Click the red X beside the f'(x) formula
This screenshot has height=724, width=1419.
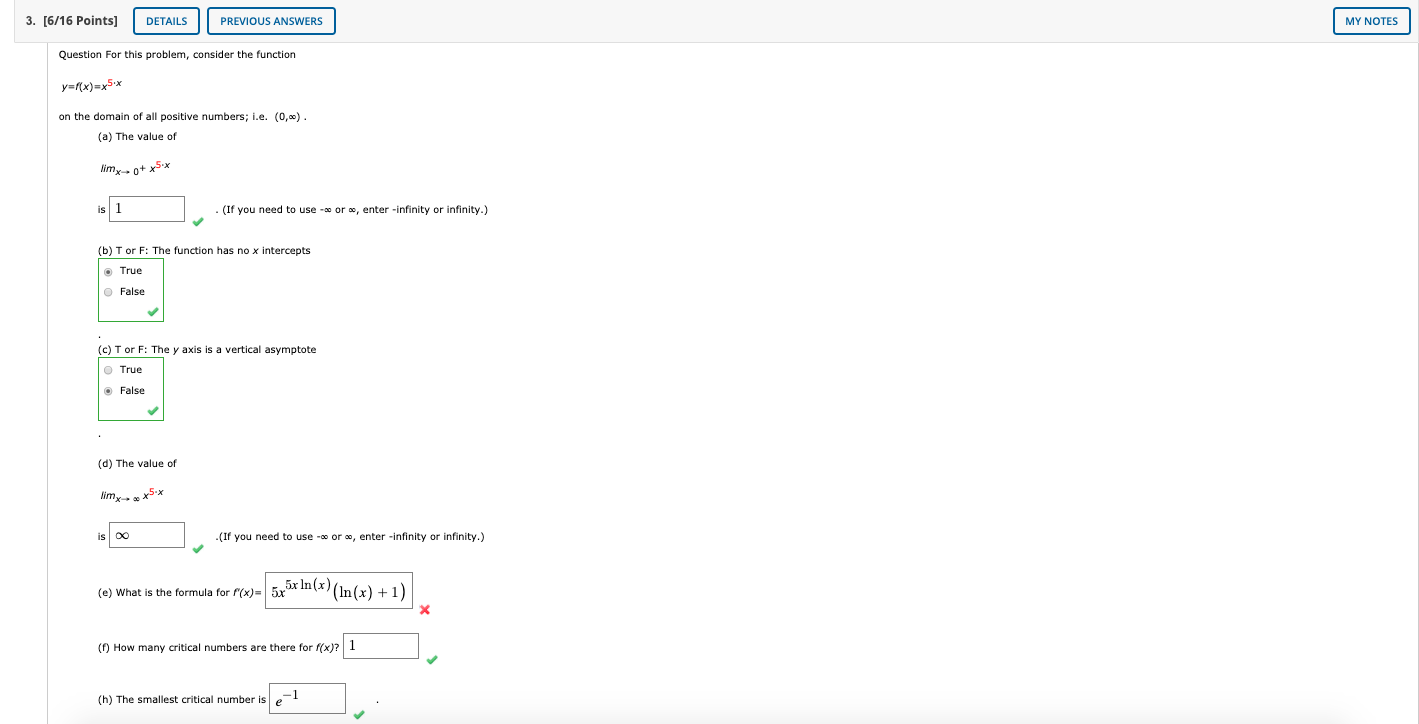pos(424,610)
